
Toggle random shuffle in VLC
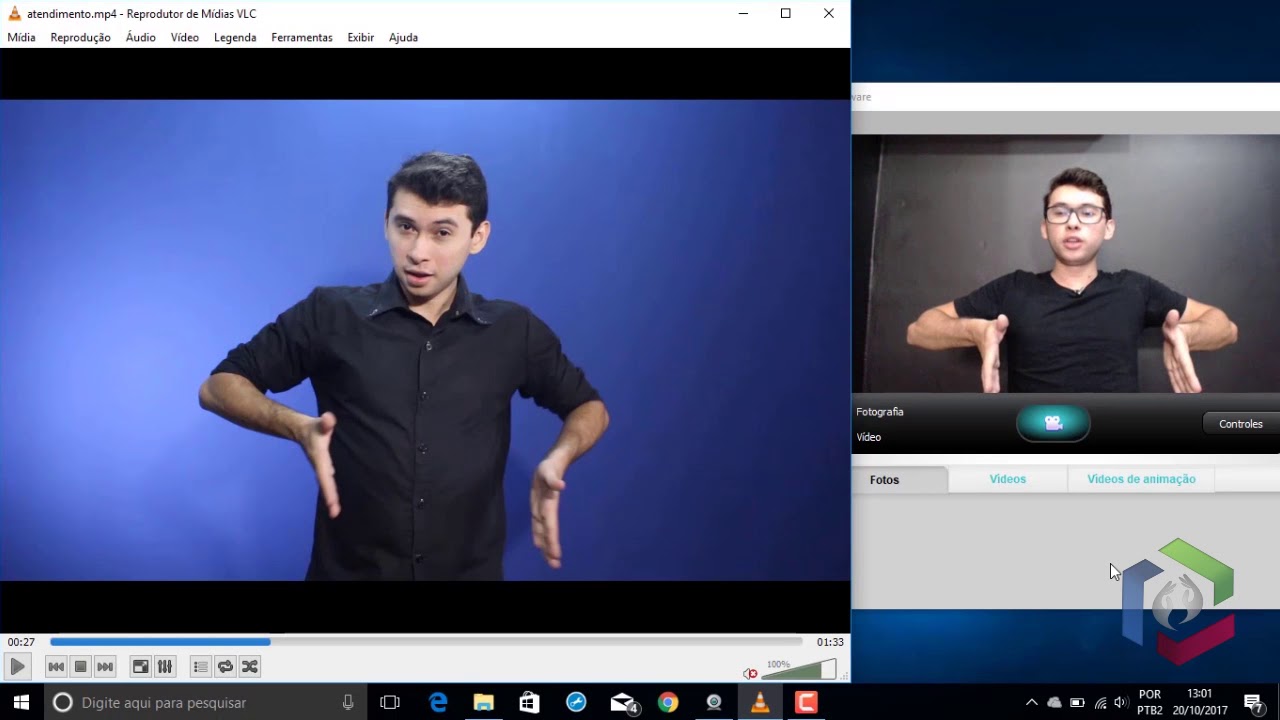[x=250, y=666]
